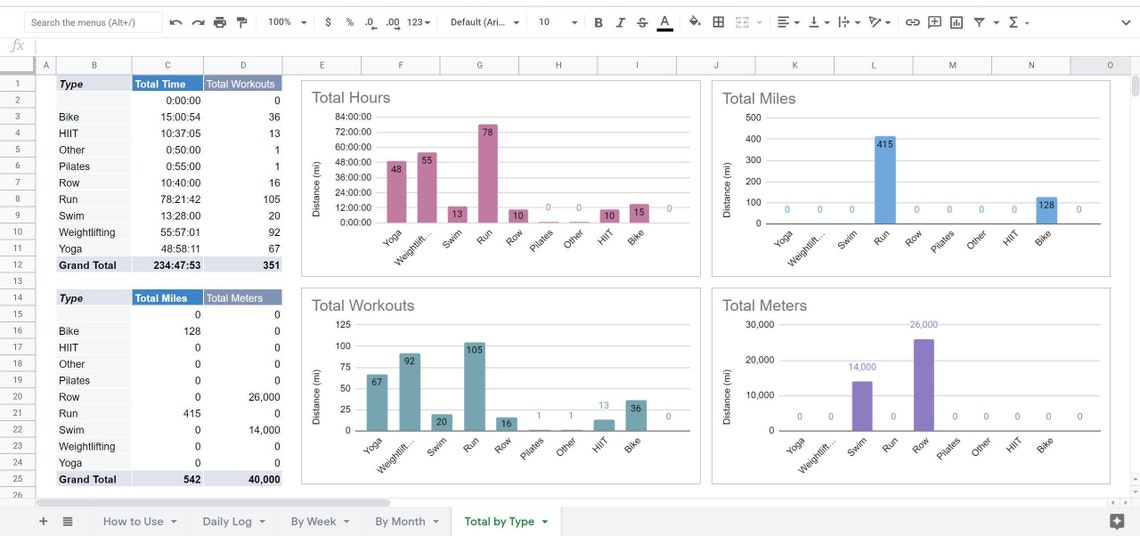The height and width of the screenshot is (536, 1140).
Task: Redo the last action
Action: point(198,23)
